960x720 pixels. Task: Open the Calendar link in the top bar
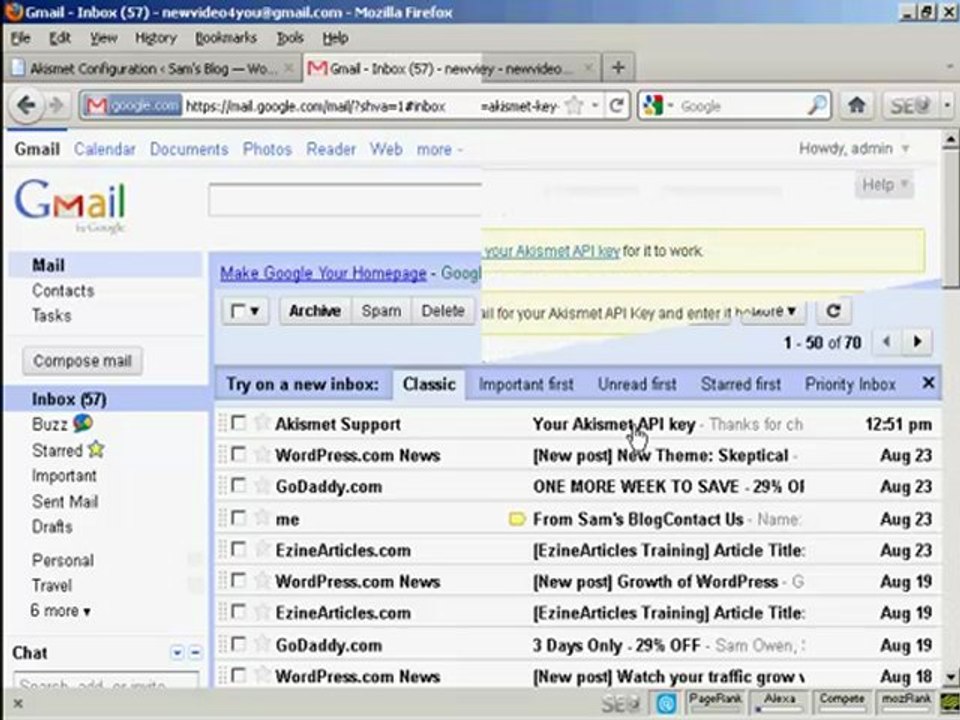point(105,149)
